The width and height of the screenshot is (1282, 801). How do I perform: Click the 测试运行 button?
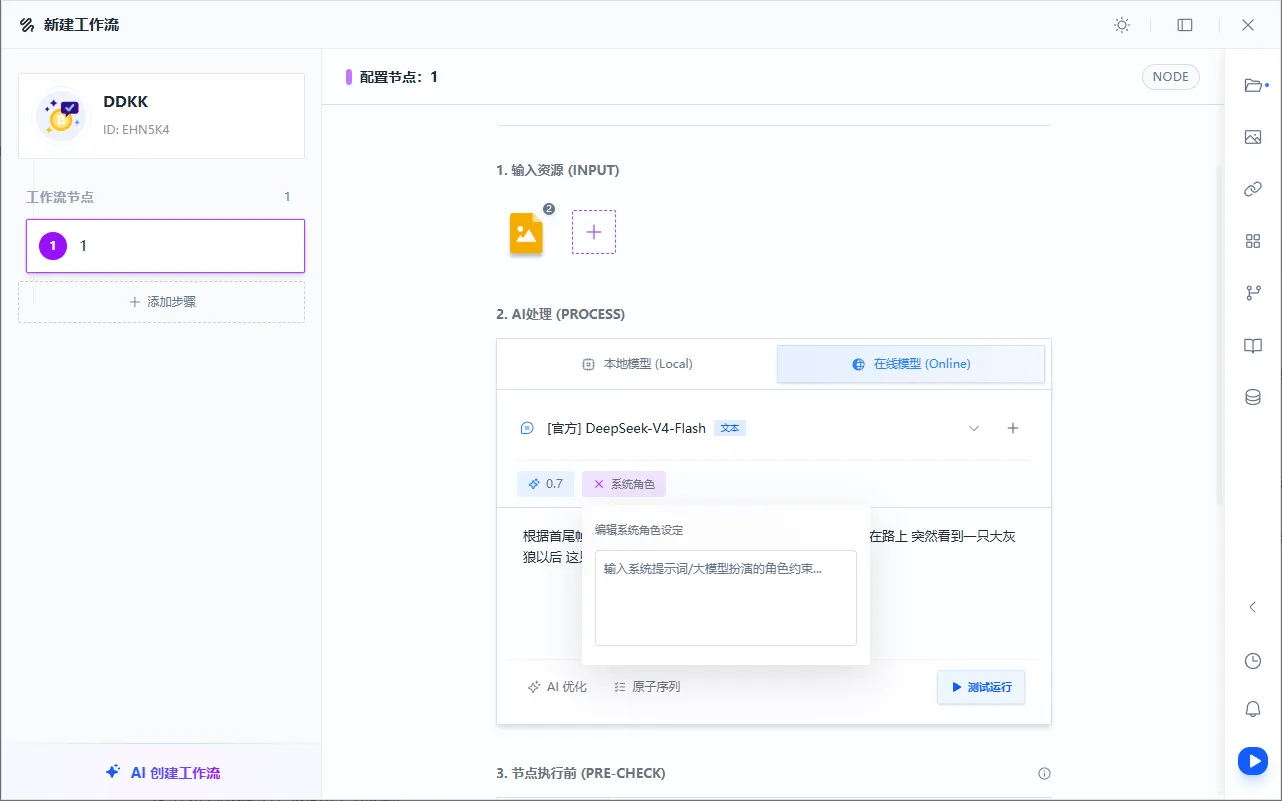[x=981, y=687]
